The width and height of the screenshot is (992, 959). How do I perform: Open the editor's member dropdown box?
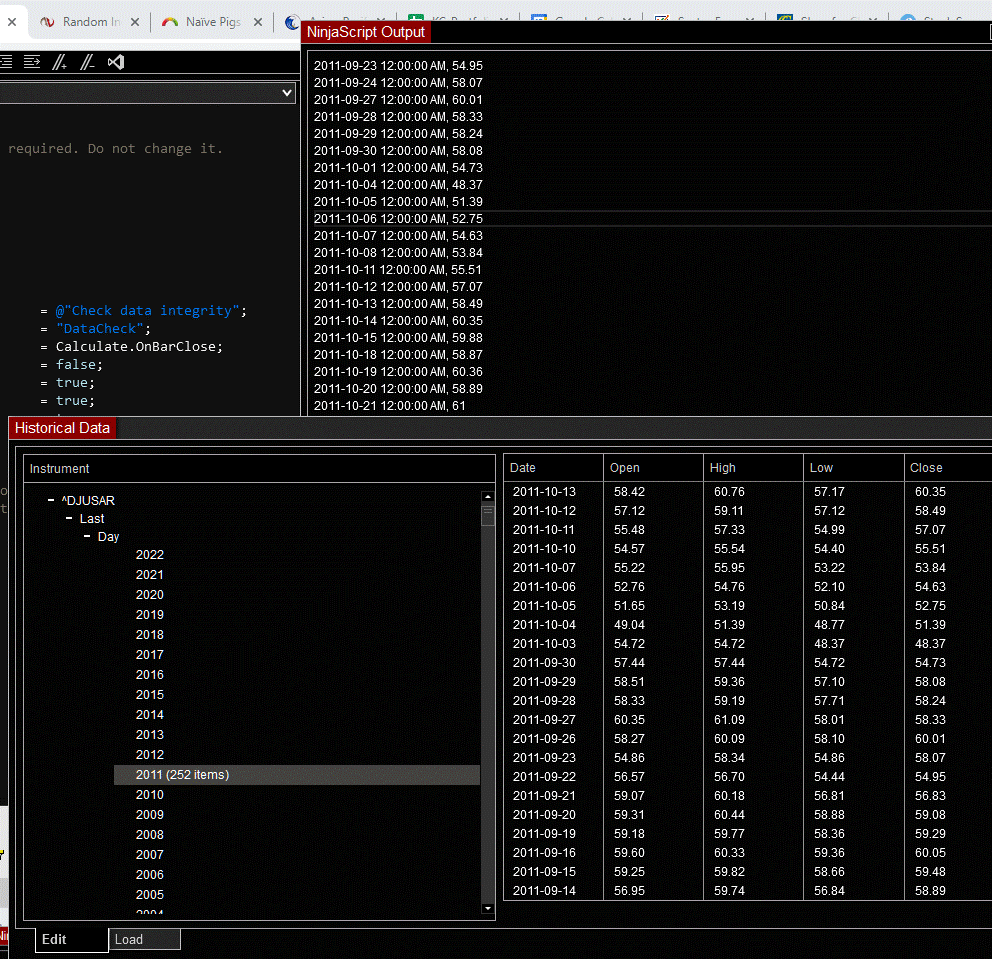click(x=287, y=93)
